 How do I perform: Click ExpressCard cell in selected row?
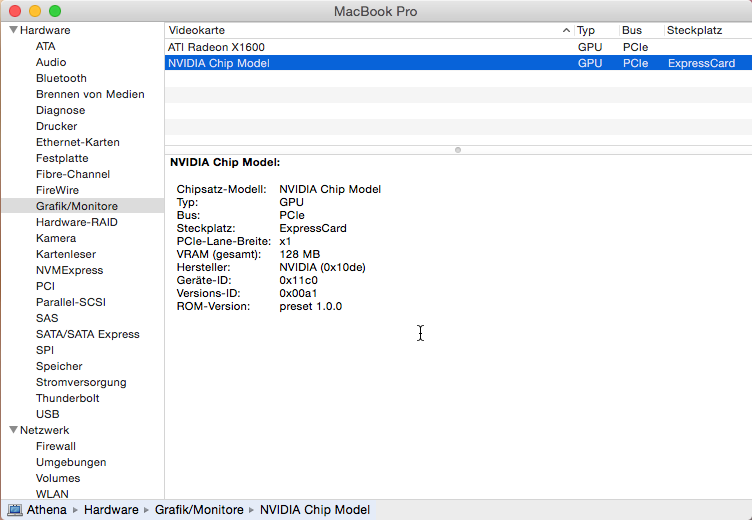[701, 63]
